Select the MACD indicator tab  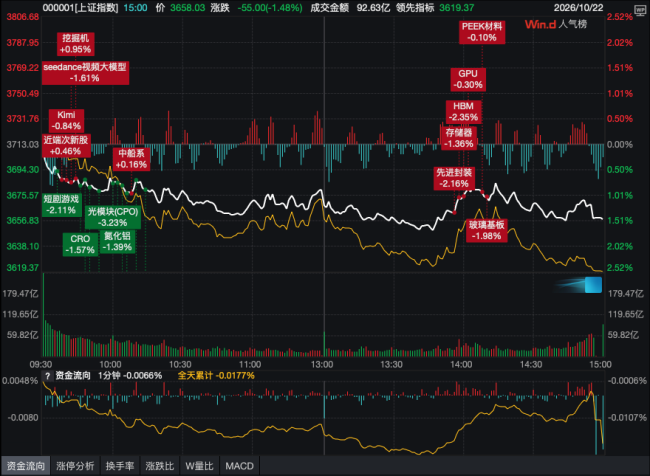tap(240, 466)
